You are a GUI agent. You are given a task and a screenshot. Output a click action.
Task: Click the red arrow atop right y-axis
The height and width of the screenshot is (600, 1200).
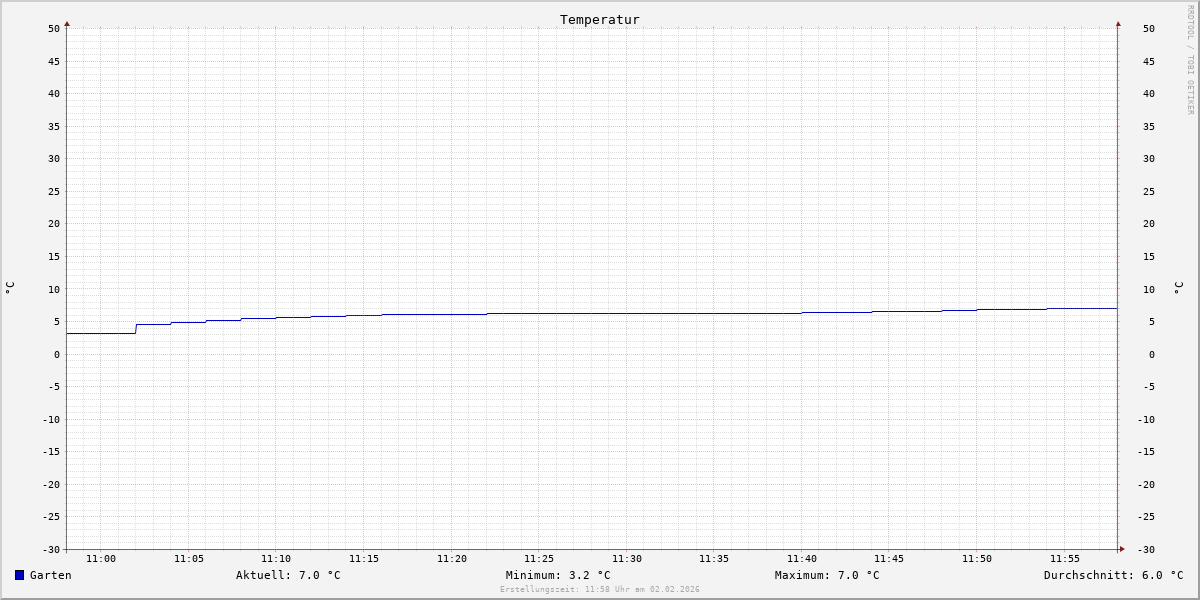pos(1118,23)
